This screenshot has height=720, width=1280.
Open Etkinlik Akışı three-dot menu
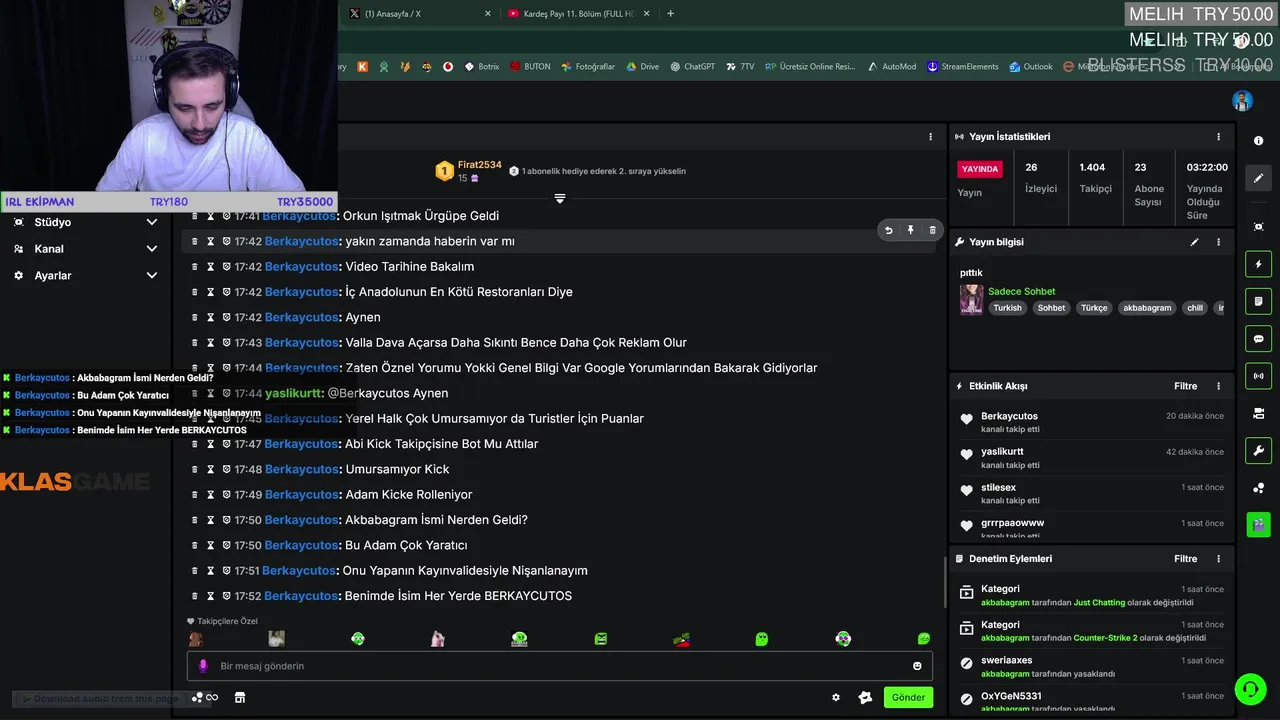tap(1218, 386)
